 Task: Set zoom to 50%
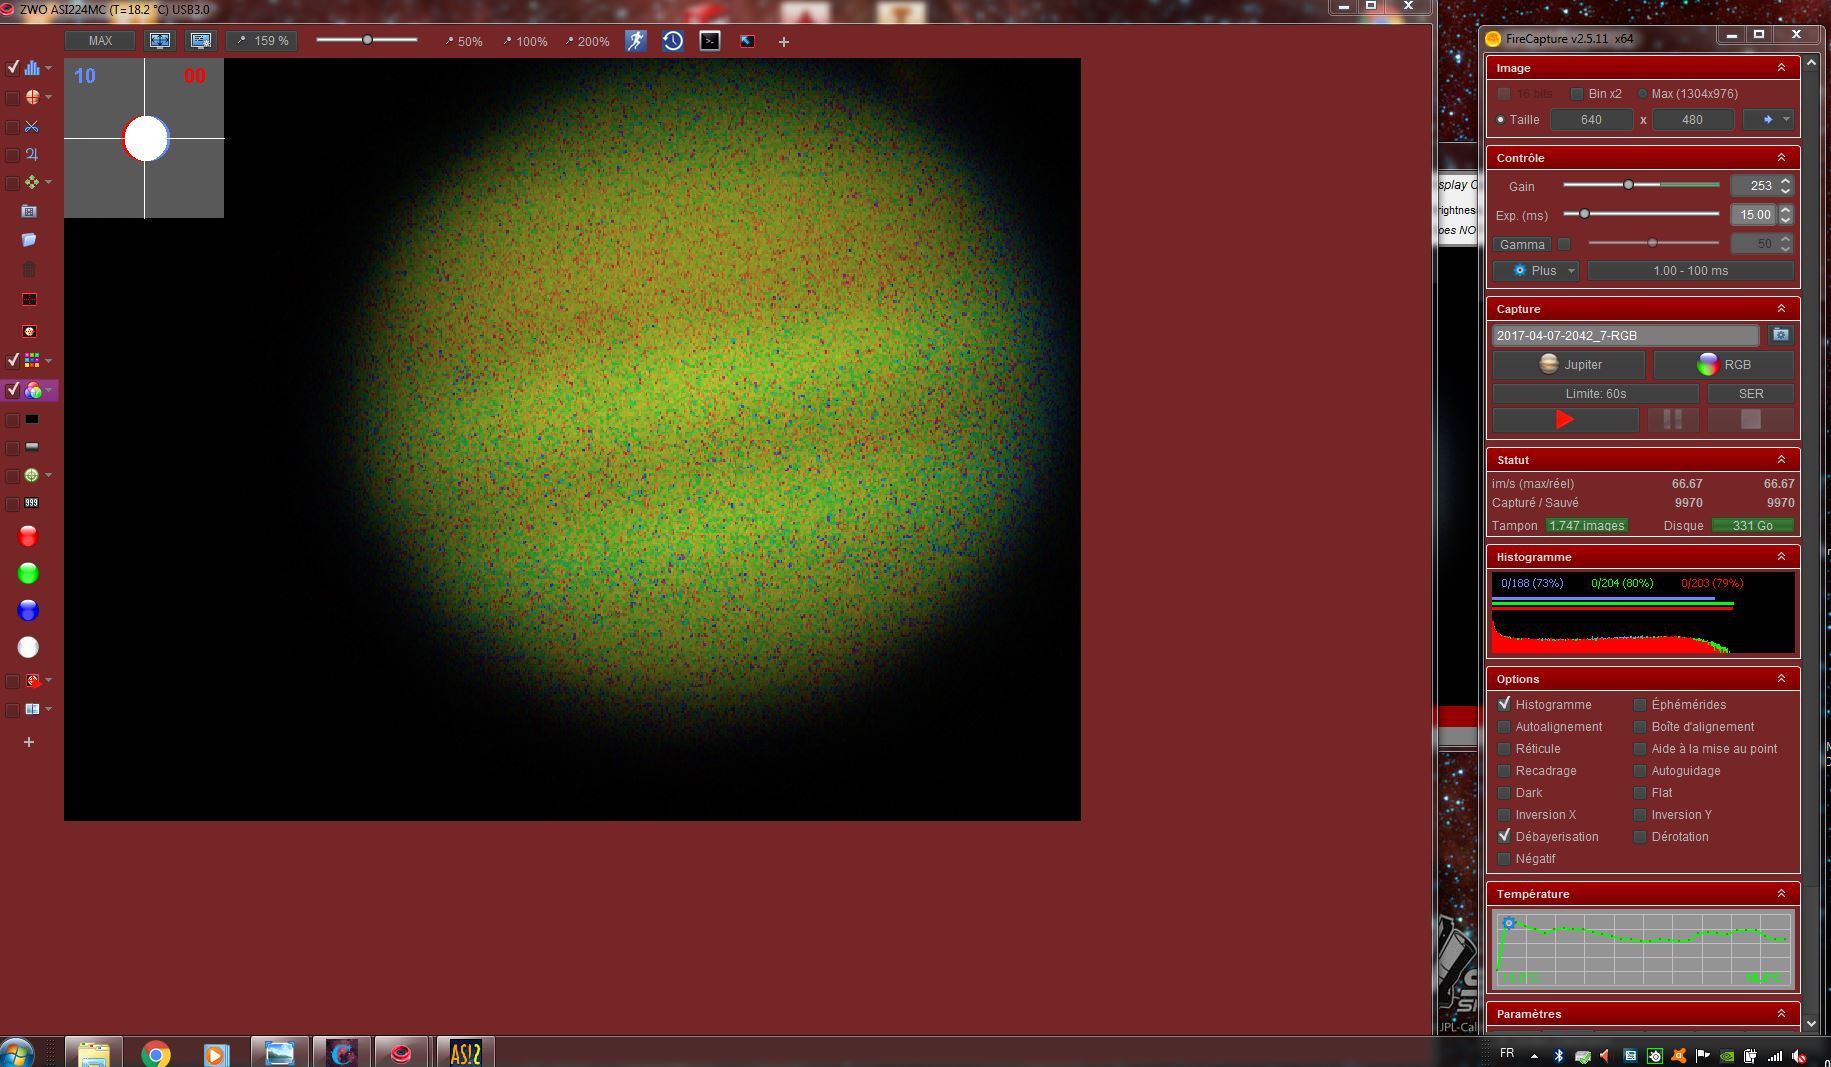(464, 42)
